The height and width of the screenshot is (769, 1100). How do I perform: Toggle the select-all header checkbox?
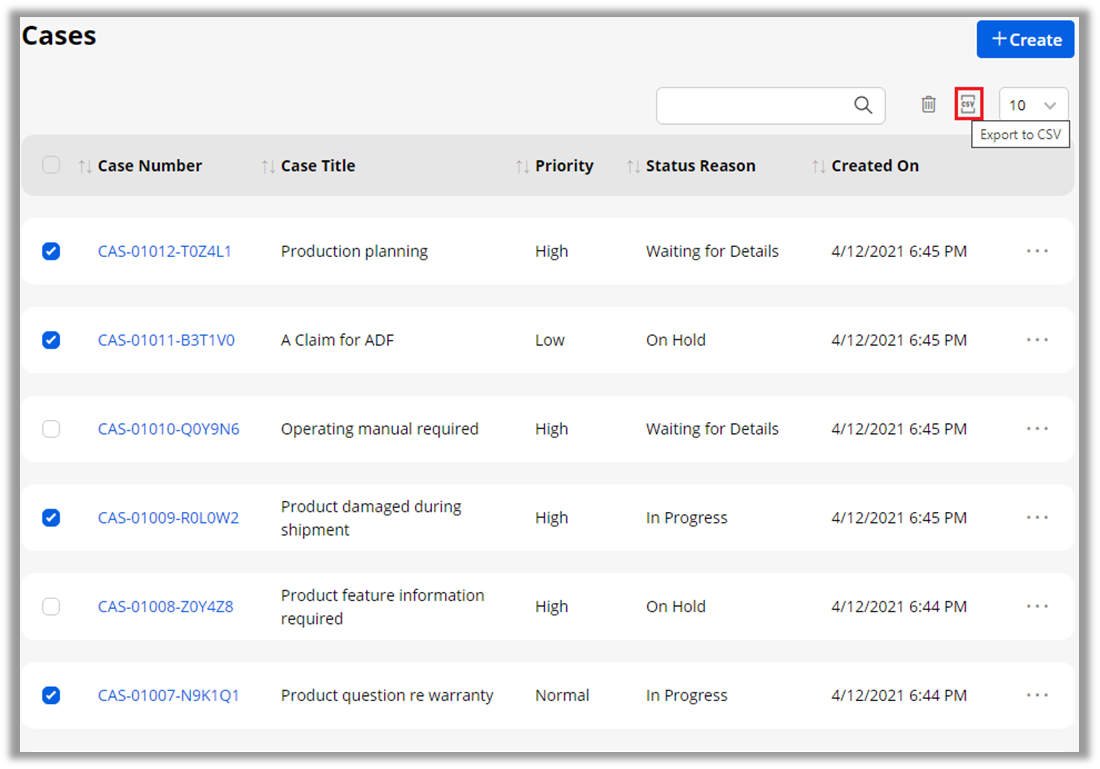click(x=51, y=165)
